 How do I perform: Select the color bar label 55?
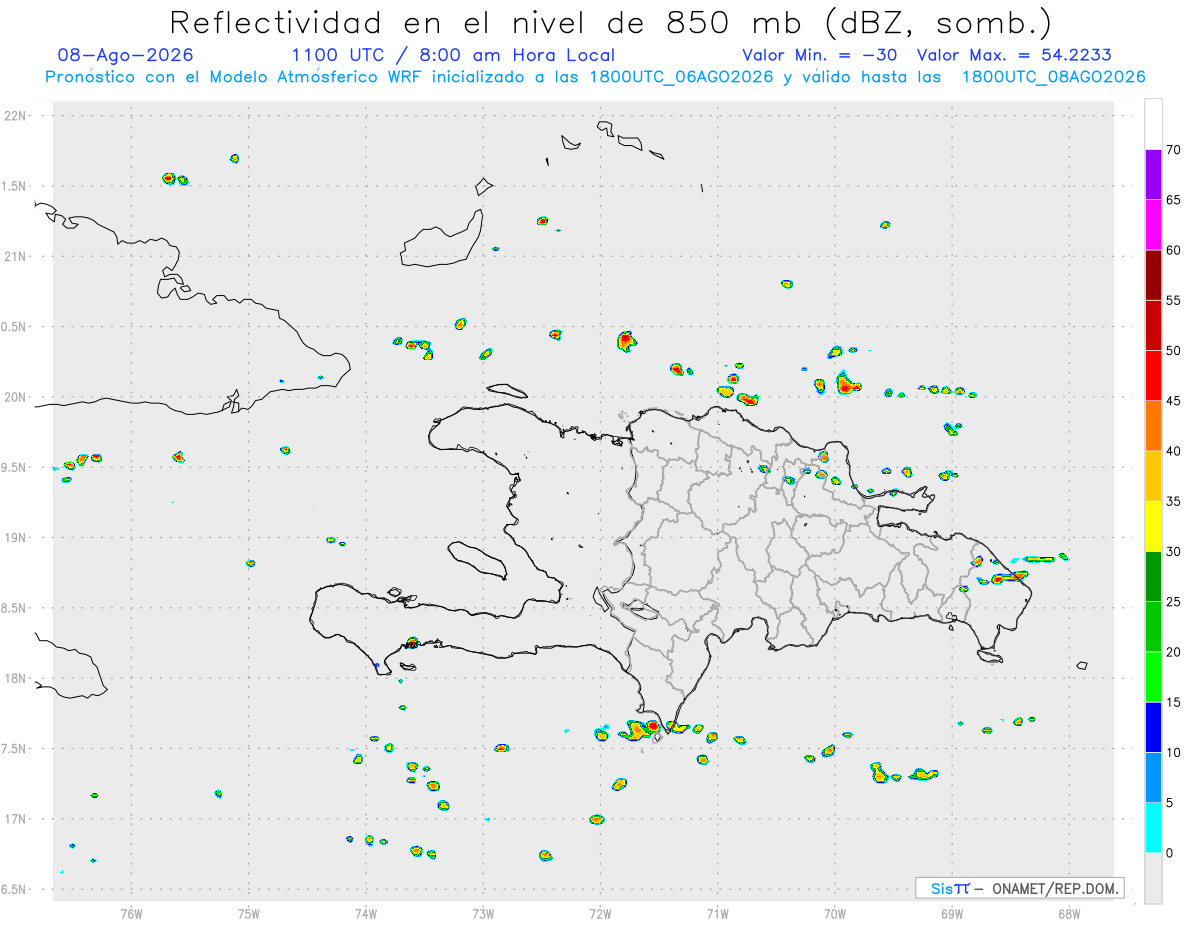point(1174,300)
